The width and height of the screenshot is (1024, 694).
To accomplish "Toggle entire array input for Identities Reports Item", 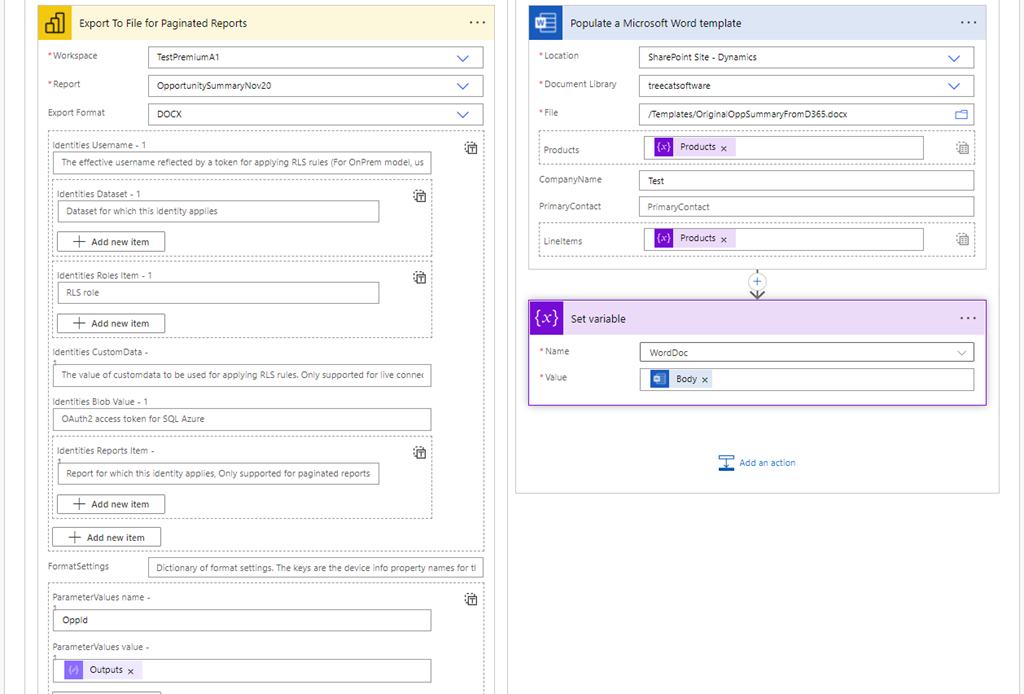I will (x=419, y=452).
